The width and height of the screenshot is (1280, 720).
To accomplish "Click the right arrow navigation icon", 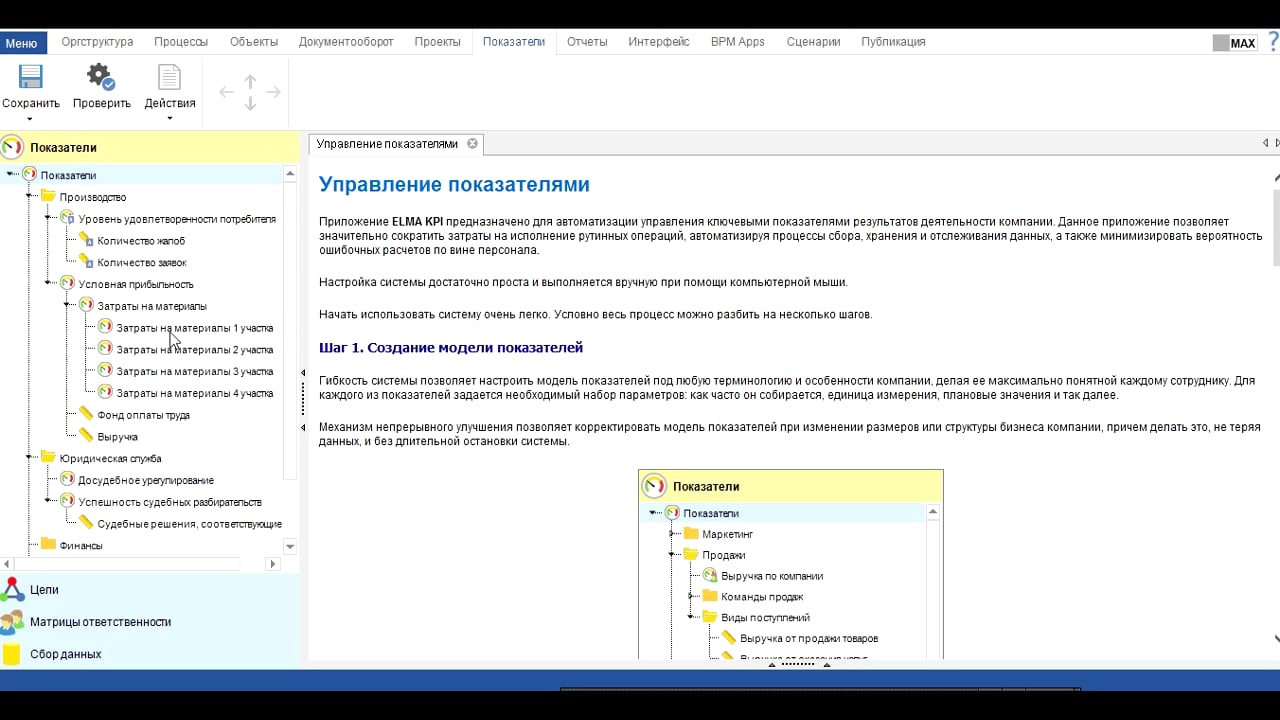I will click(273, 92).
